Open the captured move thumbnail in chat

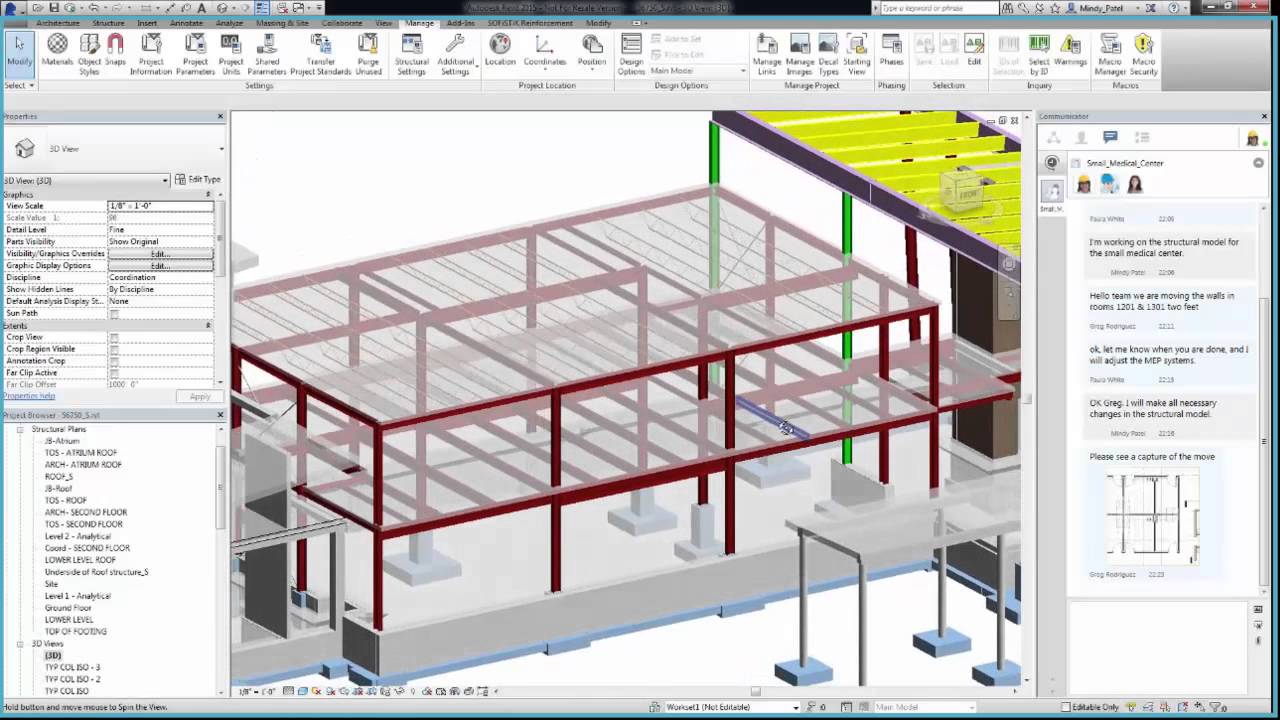(1152, 518)
